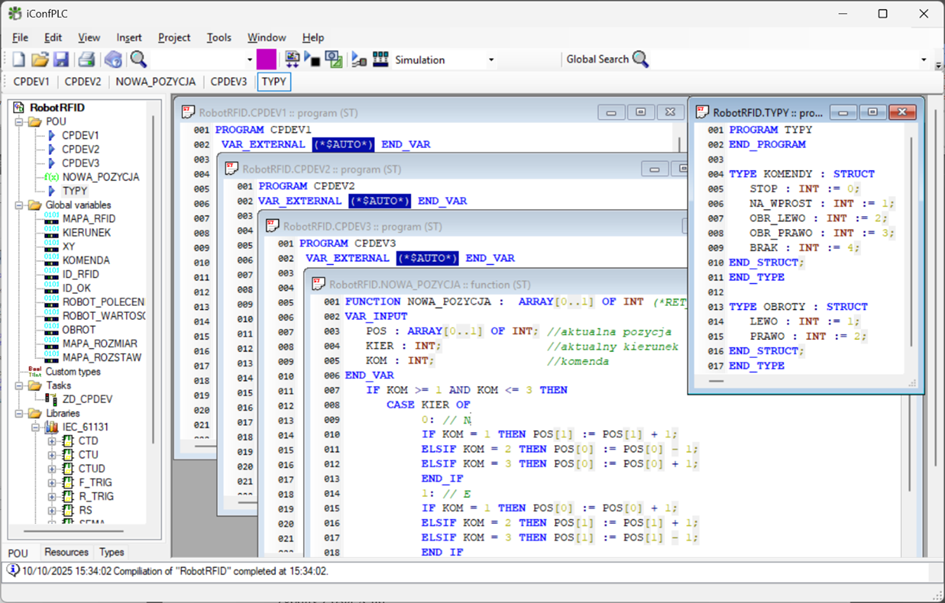
Task: Click the New file toolbar icon
Action: 18,60
